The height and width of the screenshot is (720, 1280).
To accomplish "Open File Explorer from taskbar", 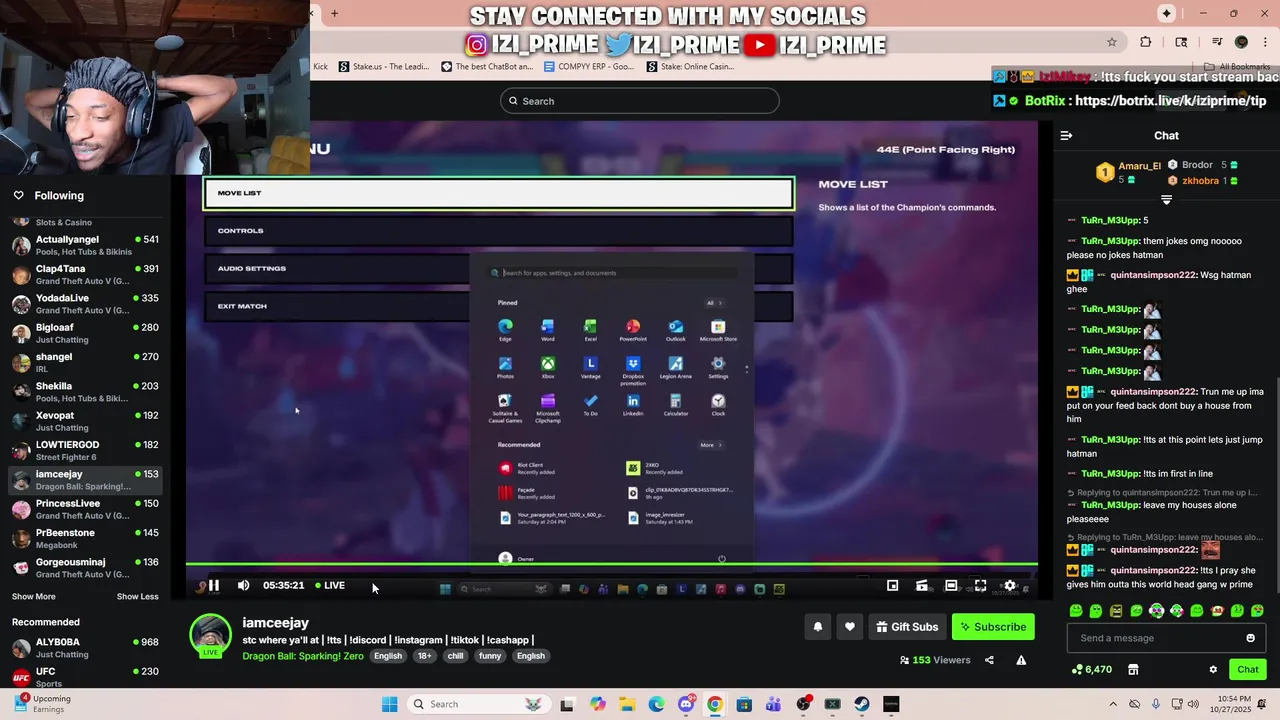I will [x=627, y=704].
